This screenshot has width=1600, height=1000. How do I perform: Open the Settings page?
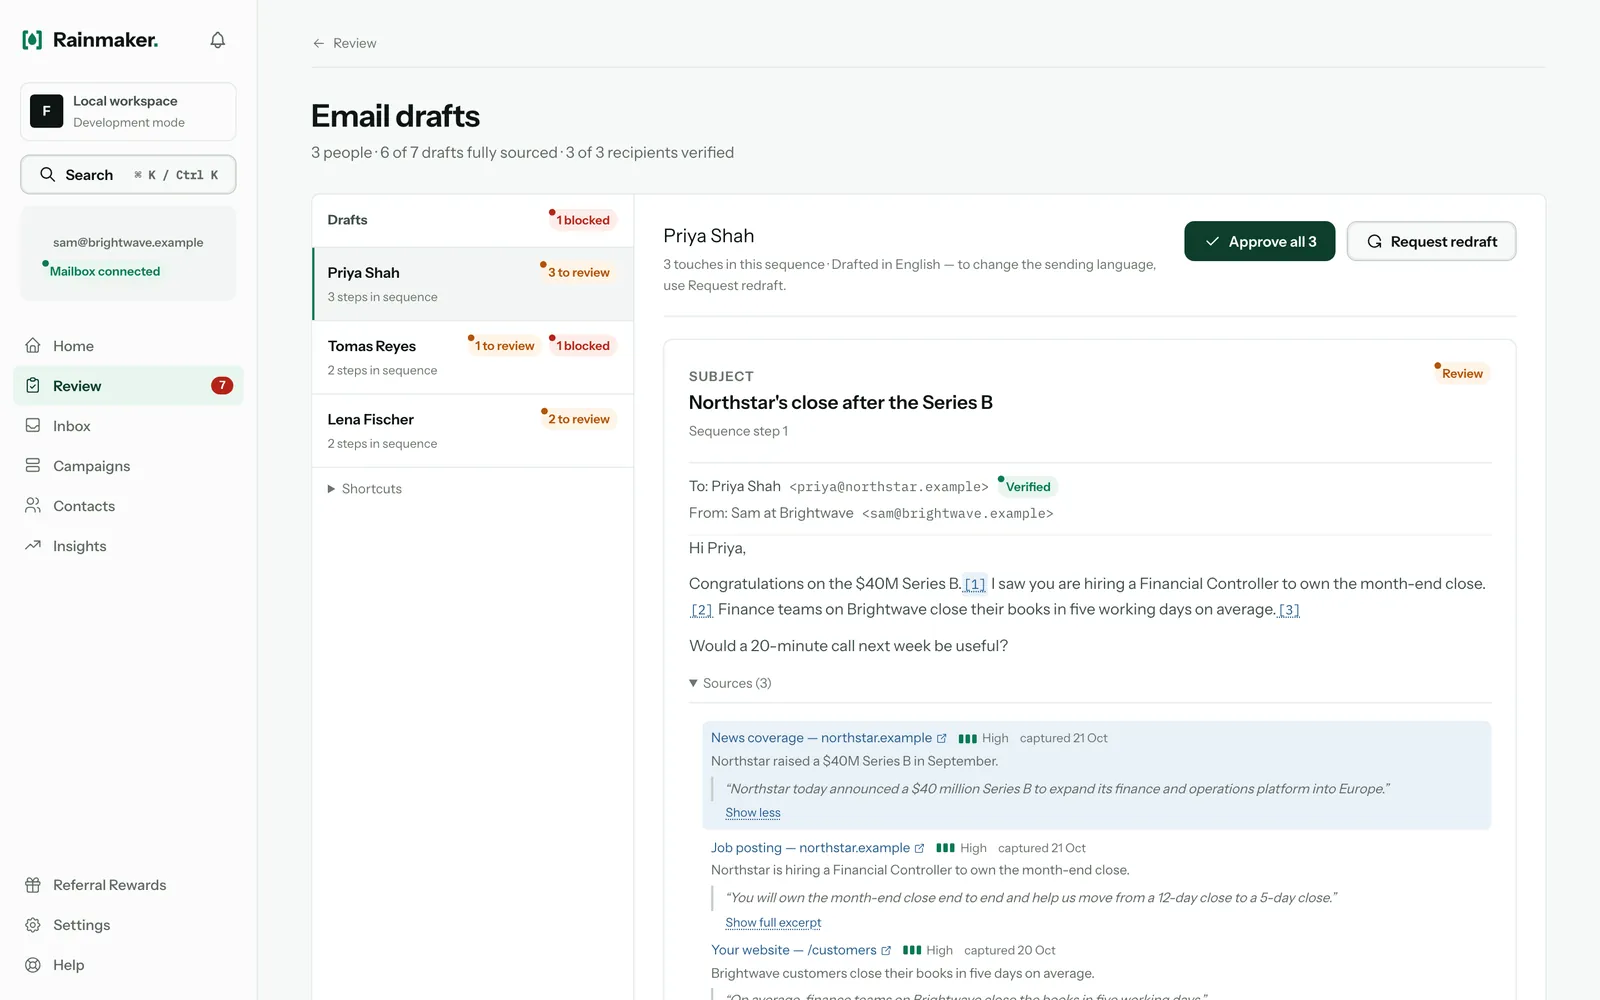[x=128, y=925]
